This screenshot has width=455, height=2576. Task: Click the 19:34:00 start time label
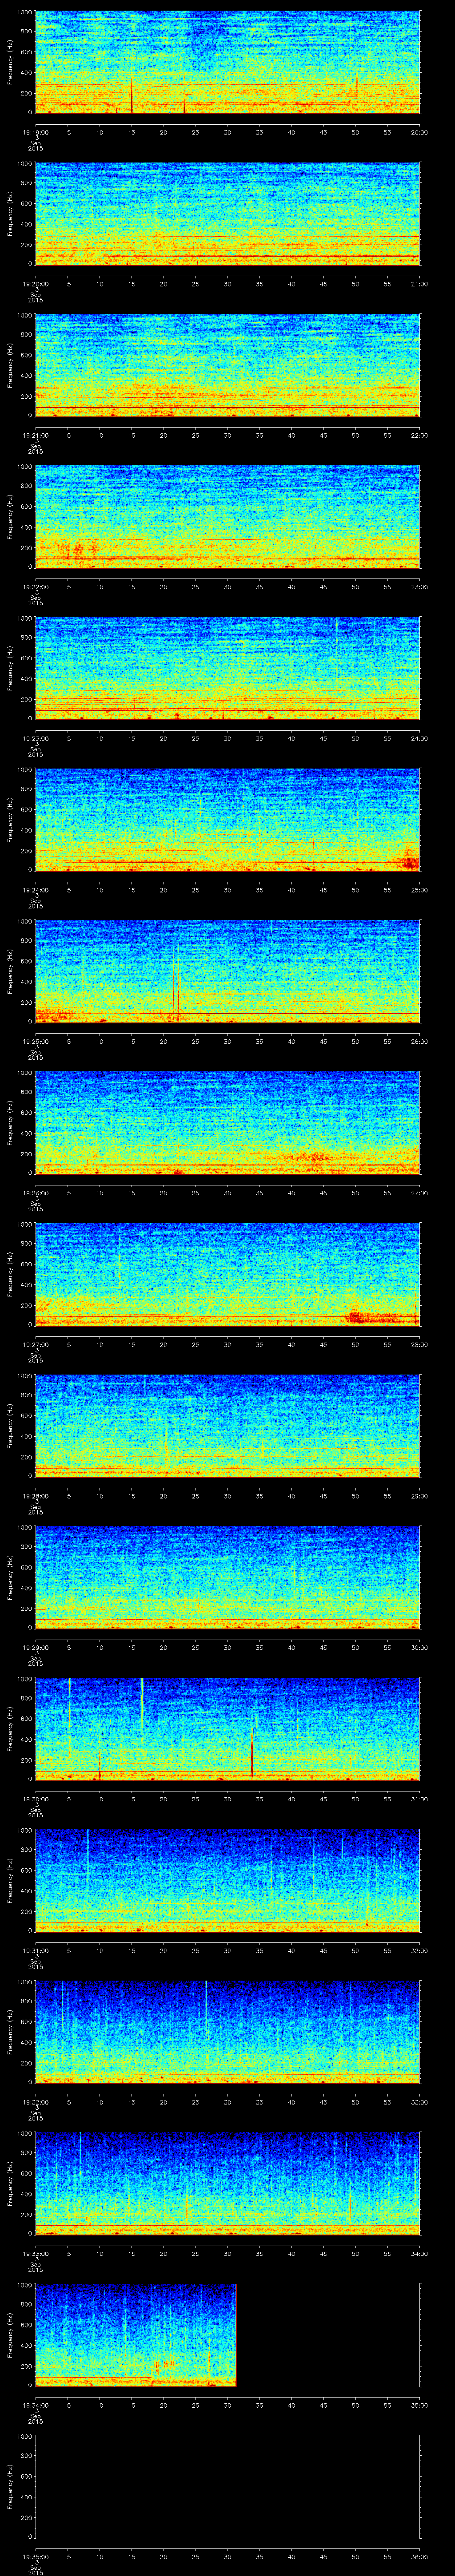coord(35,2405)
